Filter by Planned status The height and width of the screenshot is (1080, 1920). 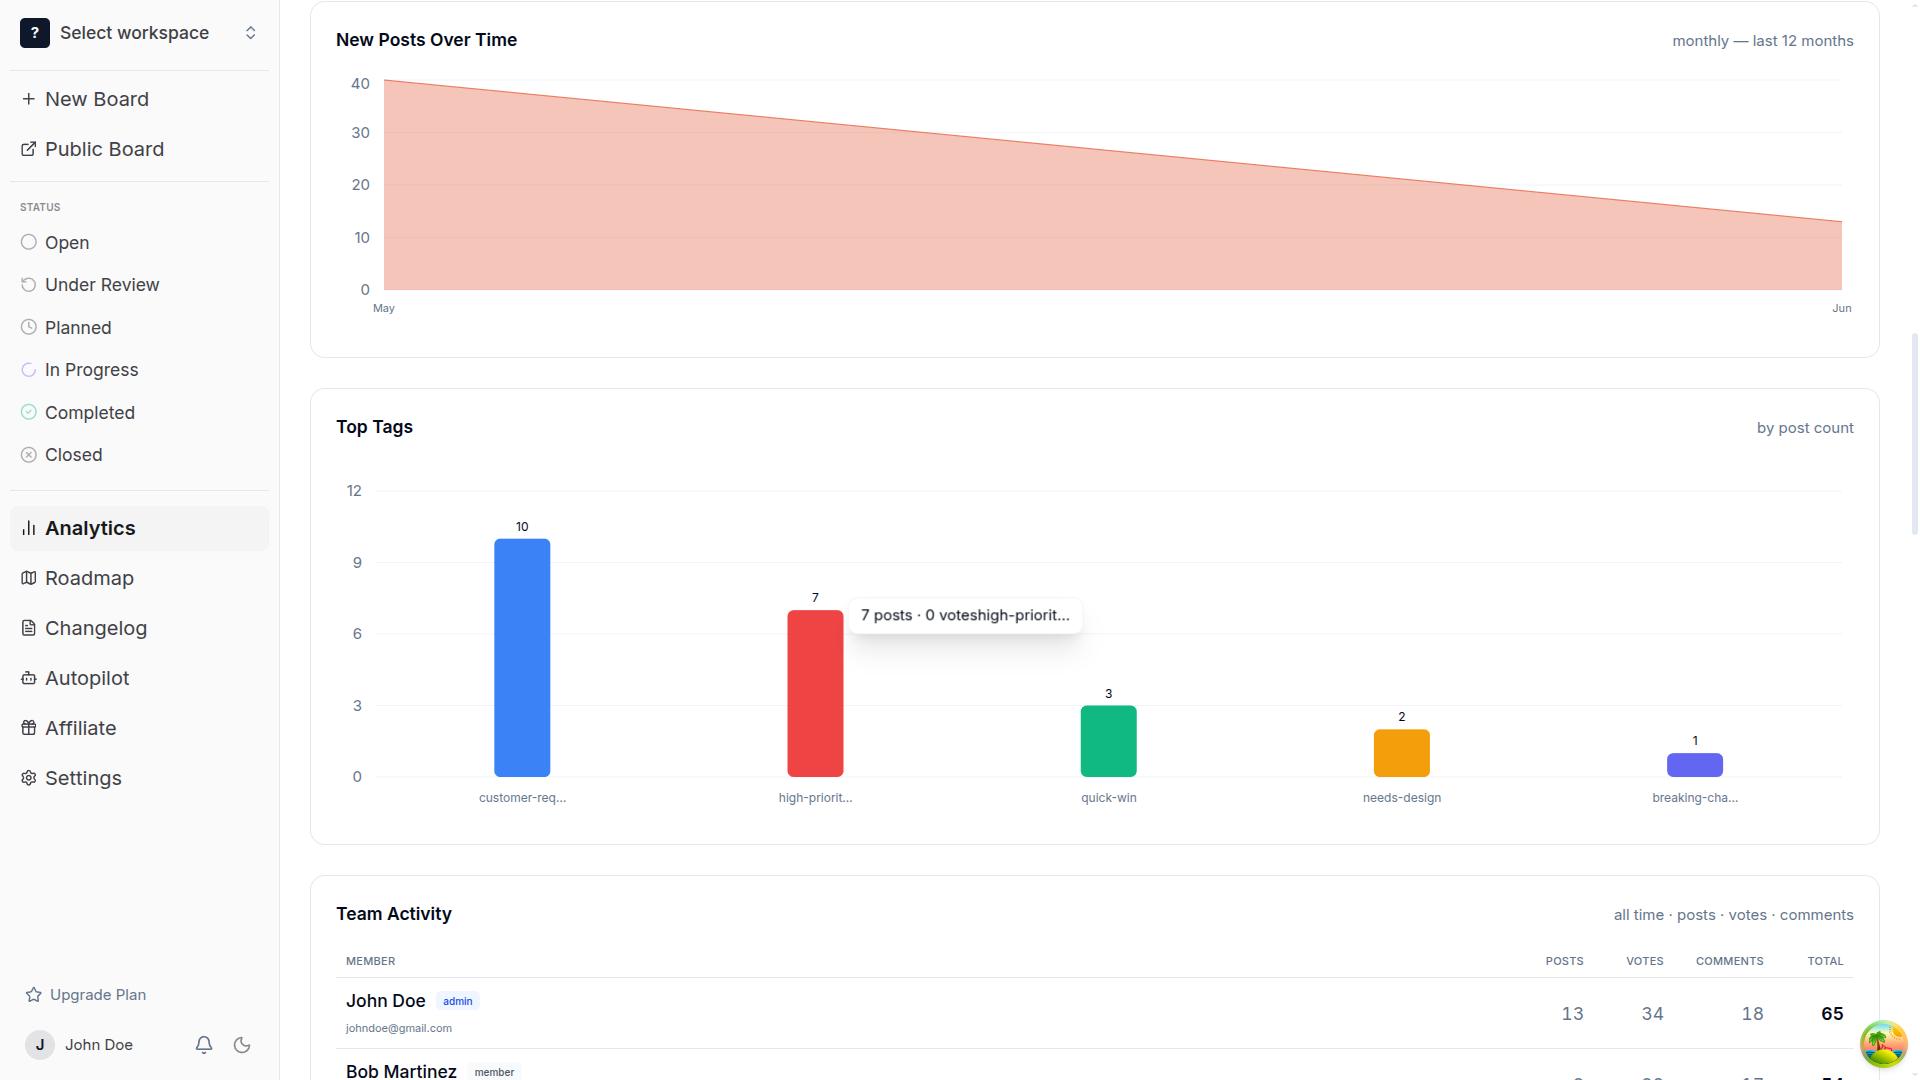(x=139, y=328)
